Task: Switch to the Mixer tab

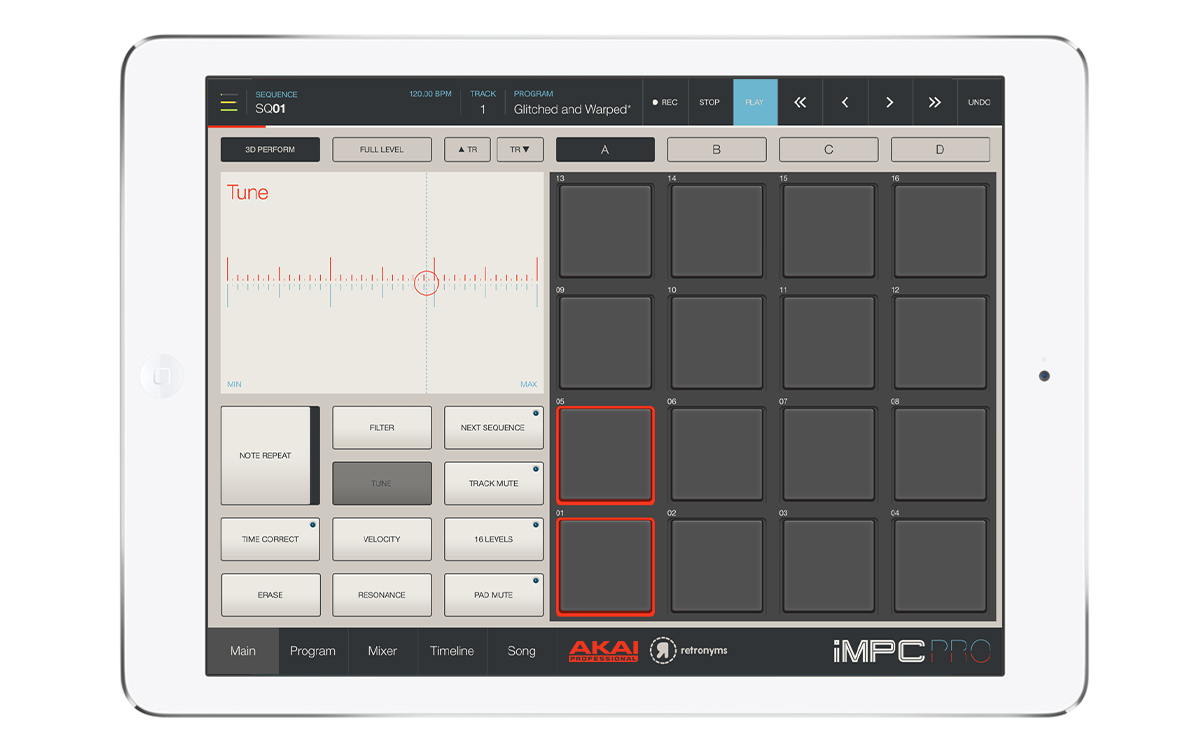Action: click(383, 651)
